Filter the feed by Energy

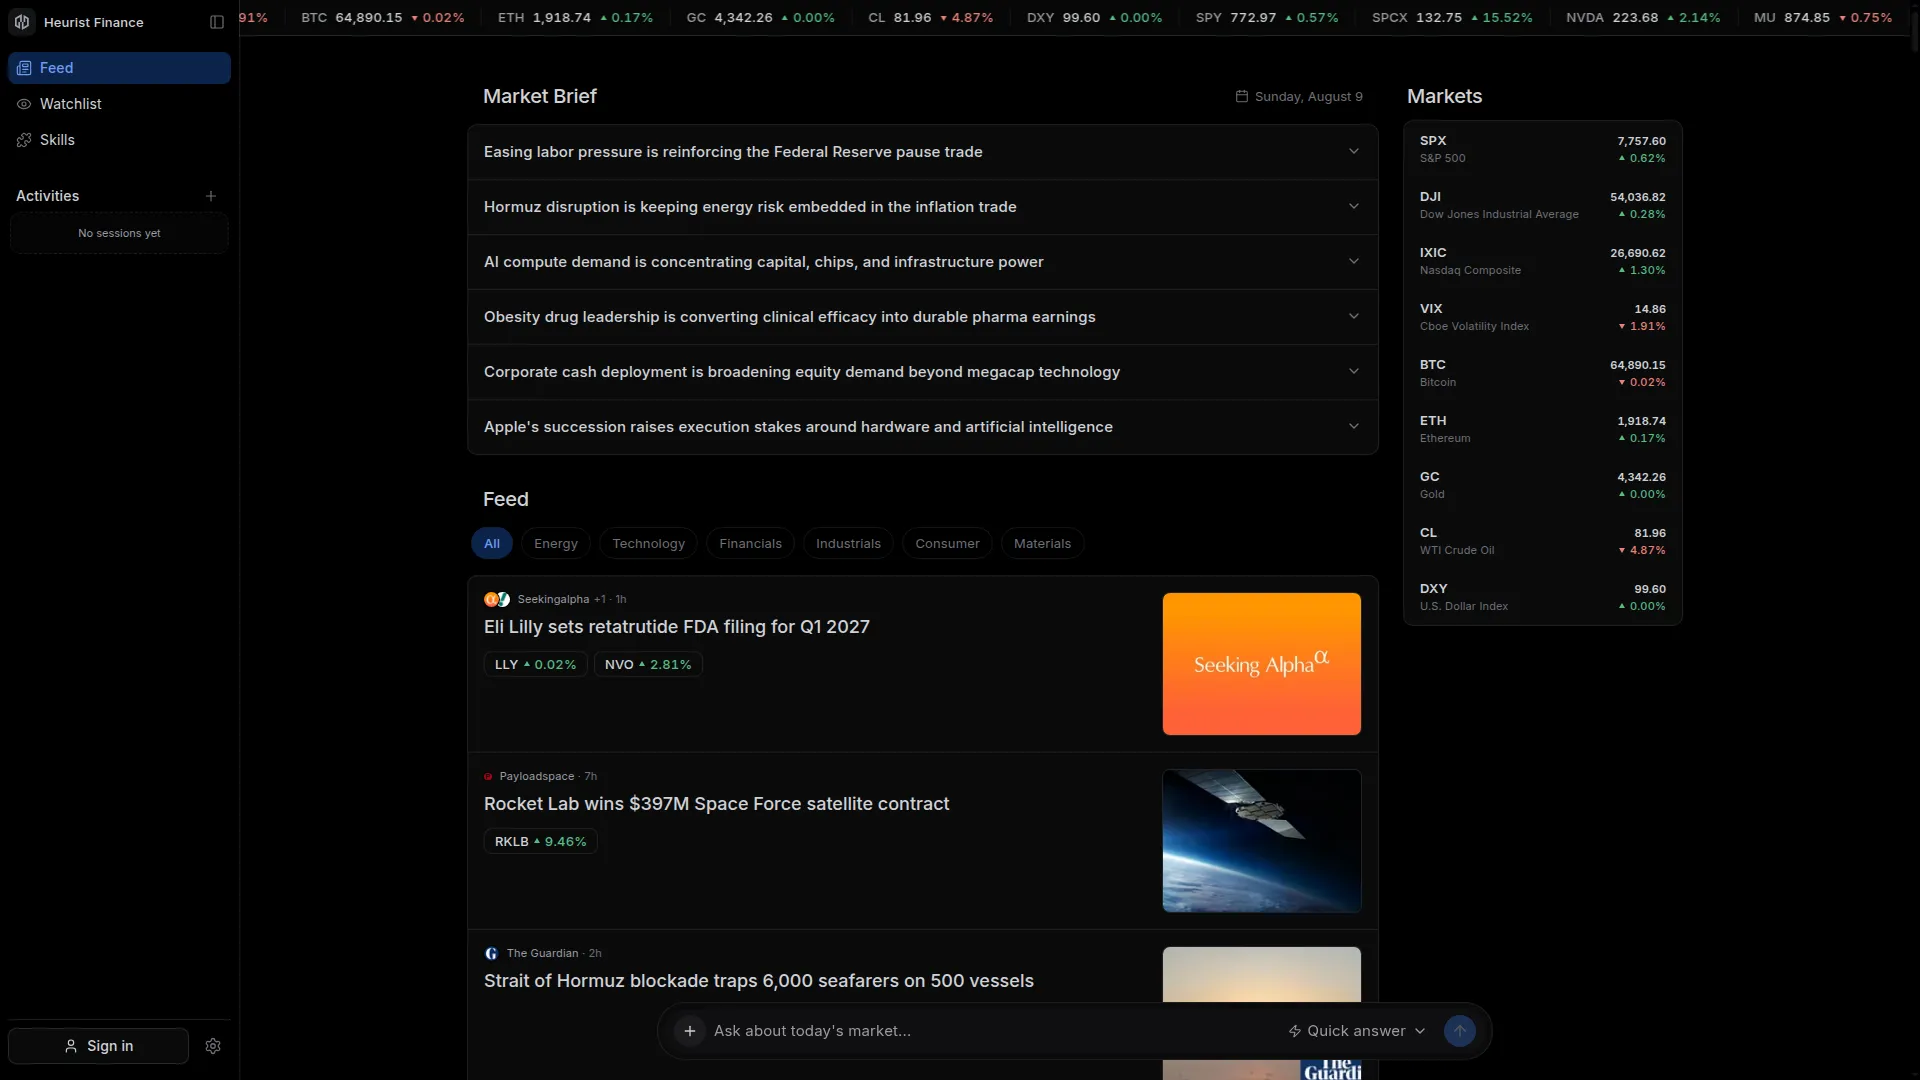click(x=556, y=544)
